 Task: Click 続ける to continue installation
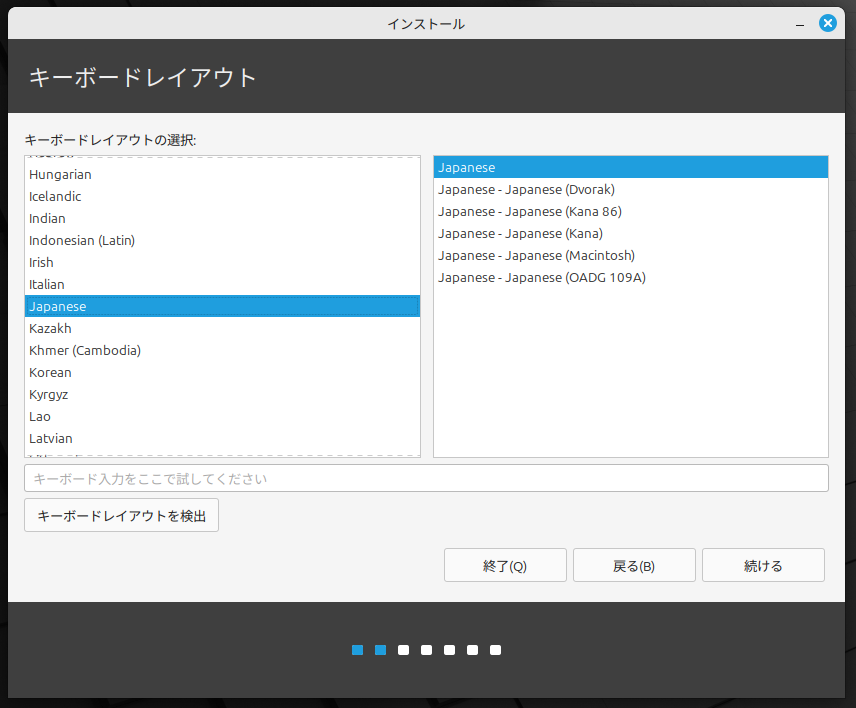pyautogui.click(x=763, y=566)
